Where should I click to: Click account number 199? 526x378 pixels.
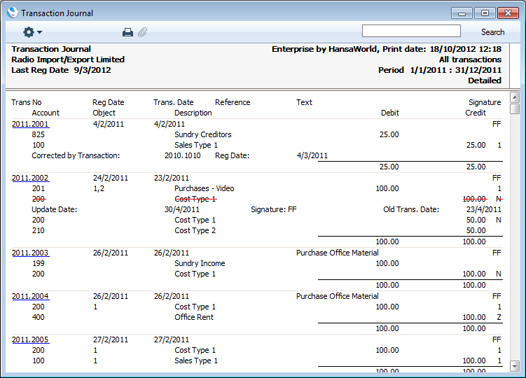[x=38, y=263]
